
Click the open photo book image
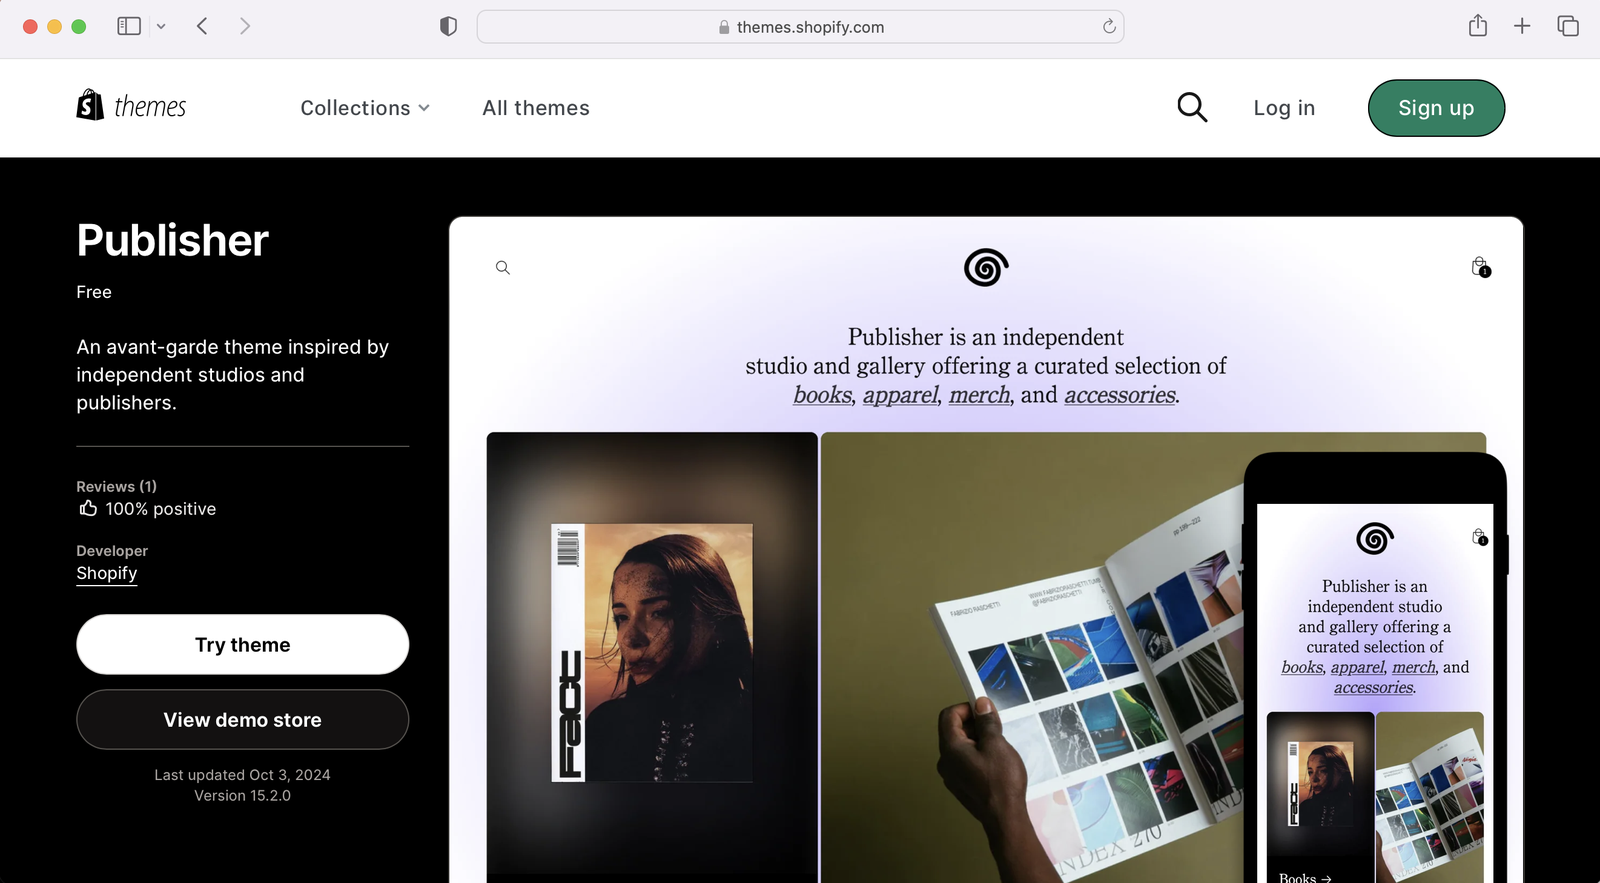[1032, 657]
